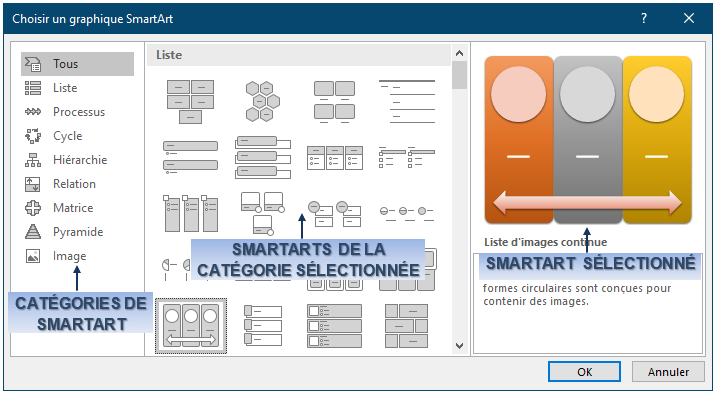Image resolution: width=715 pixels, height=395 pixels.
Task: Click the gallery scrollbar thumb
Action: 460,75
